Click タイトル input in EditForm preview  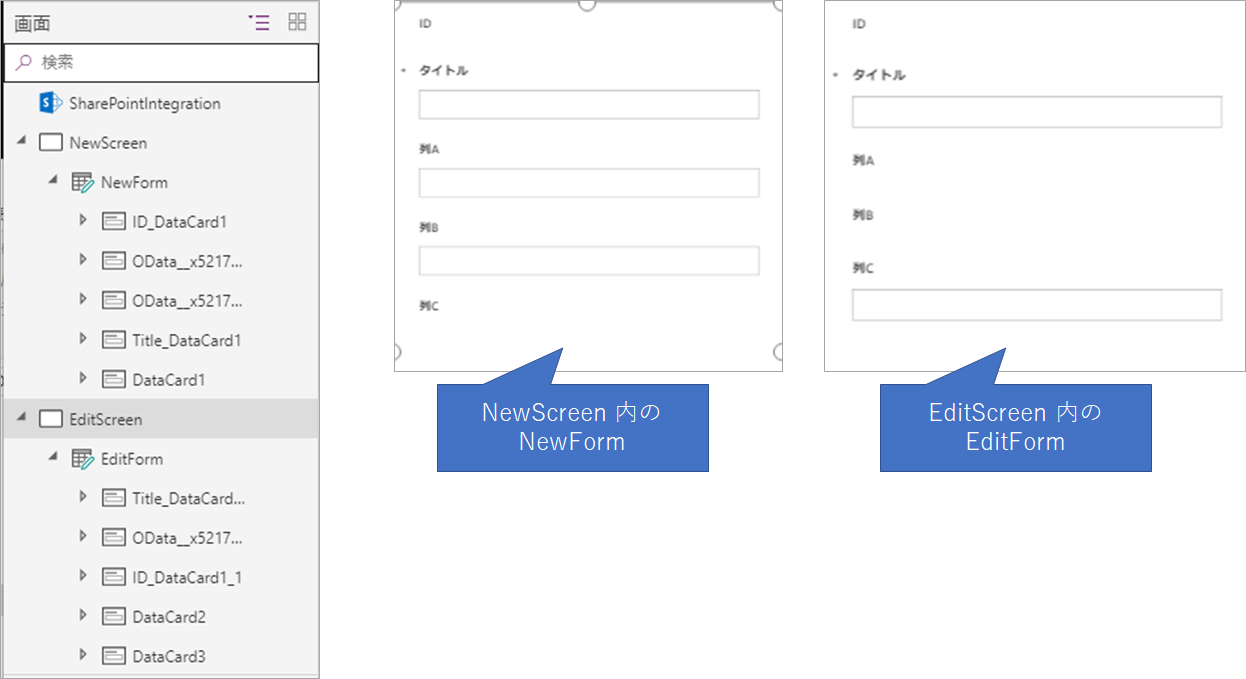pyautogui.click(x=1037, y=111)
